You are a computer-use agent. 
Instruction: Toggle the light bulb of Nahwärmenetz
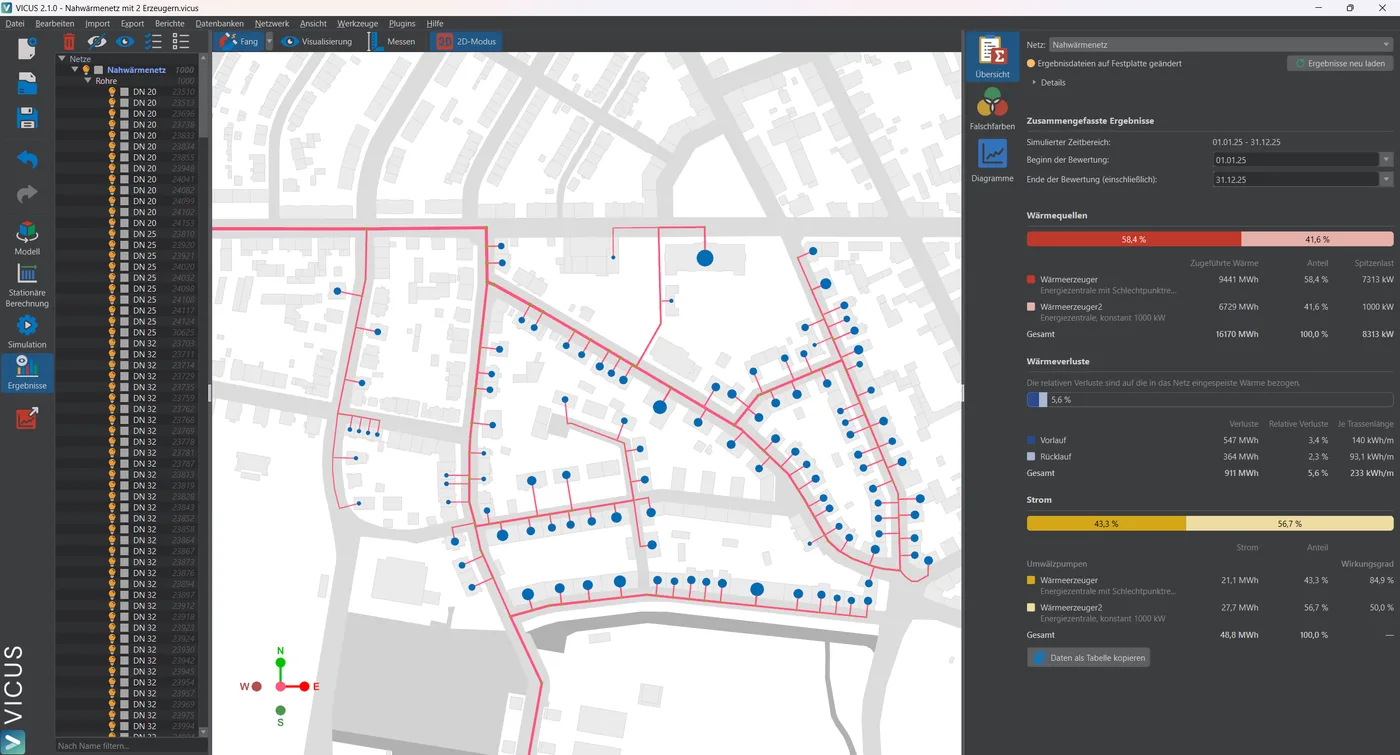(x=86, y=70)
